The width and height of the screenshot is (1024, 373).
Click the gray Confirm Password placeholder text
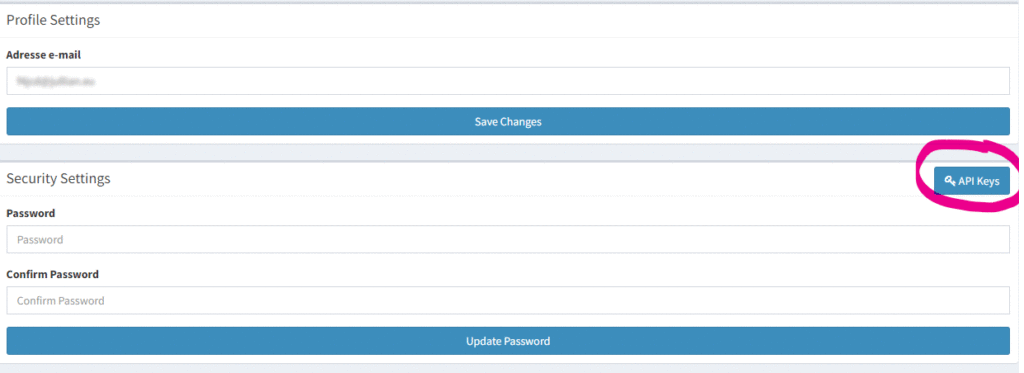click(61, 301)
